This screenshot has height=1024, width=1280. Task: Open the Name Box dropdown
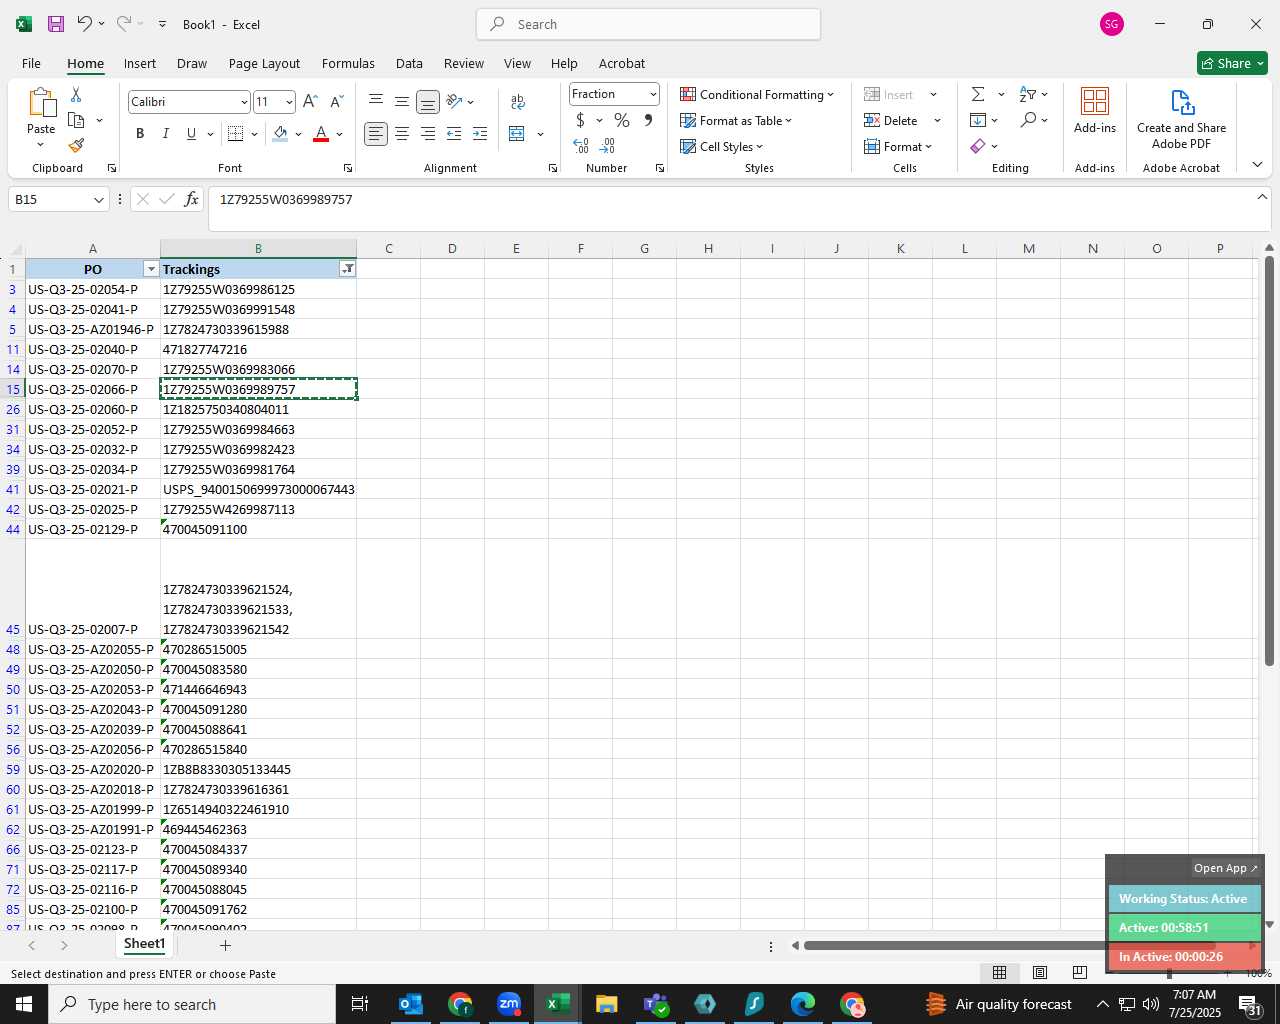coord(98,200)
